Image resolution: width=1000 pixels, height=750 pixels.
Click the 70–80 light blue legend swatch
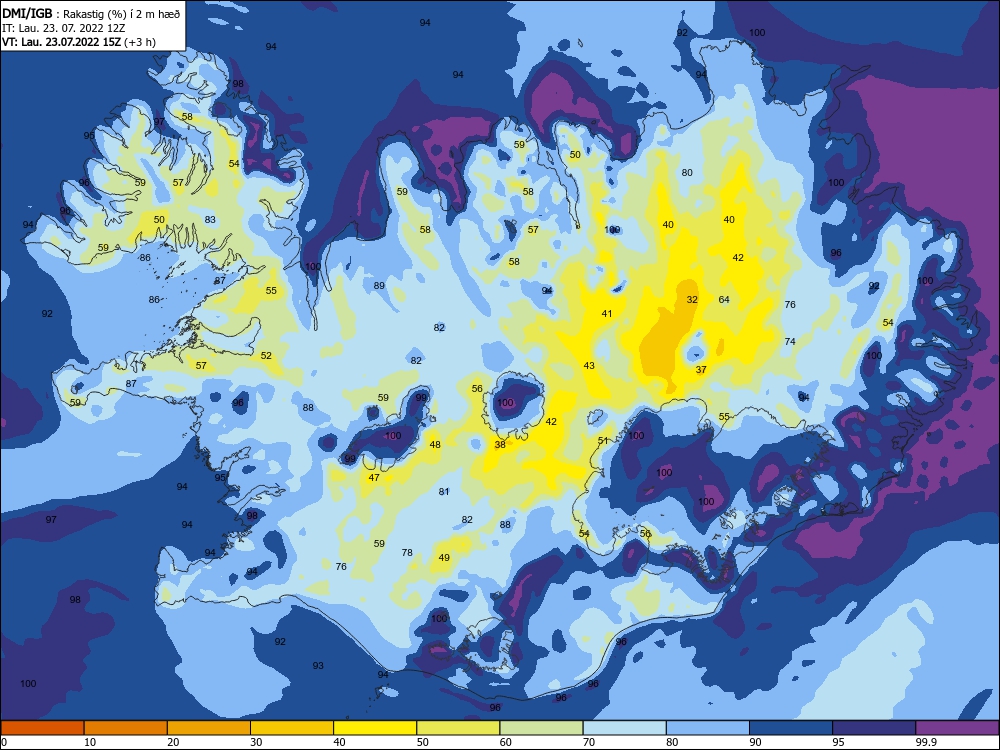click(624, 728)
